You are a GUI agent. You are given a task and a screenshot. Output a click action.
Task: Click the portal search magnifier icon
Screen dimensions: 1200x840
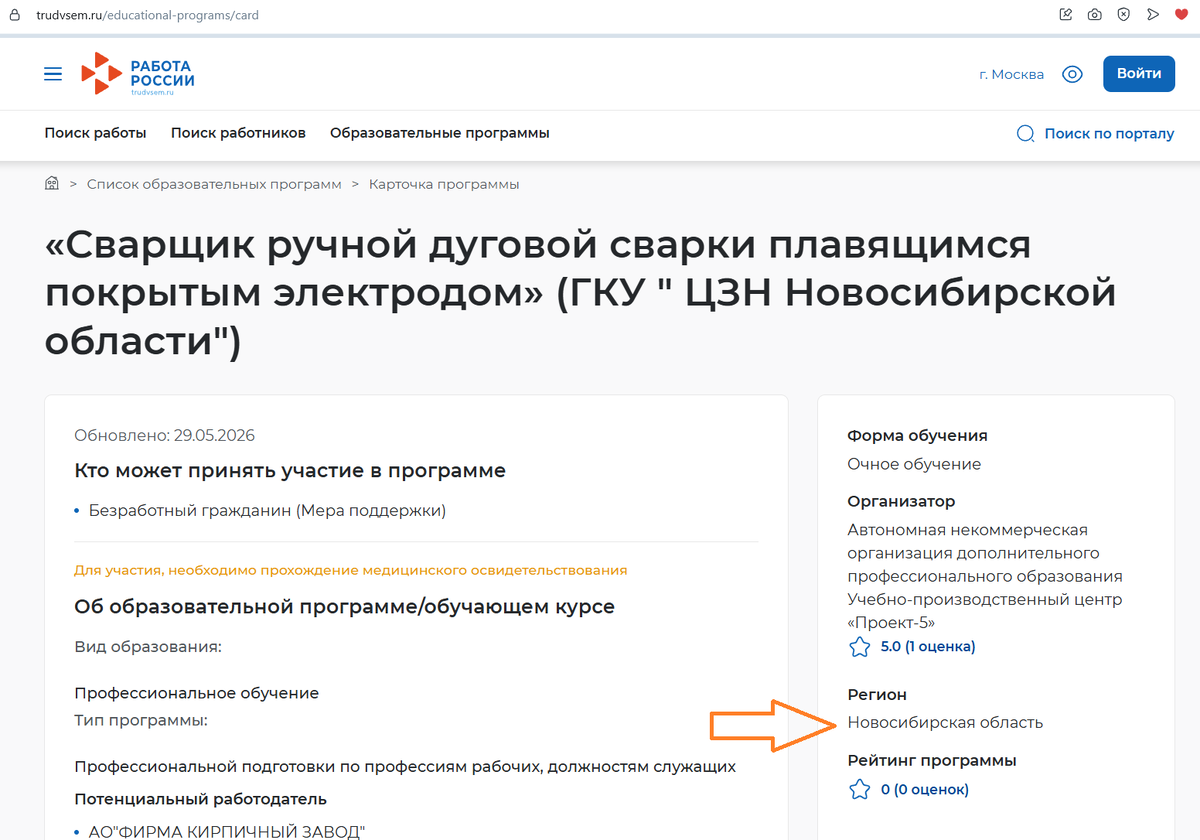[1025, 134]
